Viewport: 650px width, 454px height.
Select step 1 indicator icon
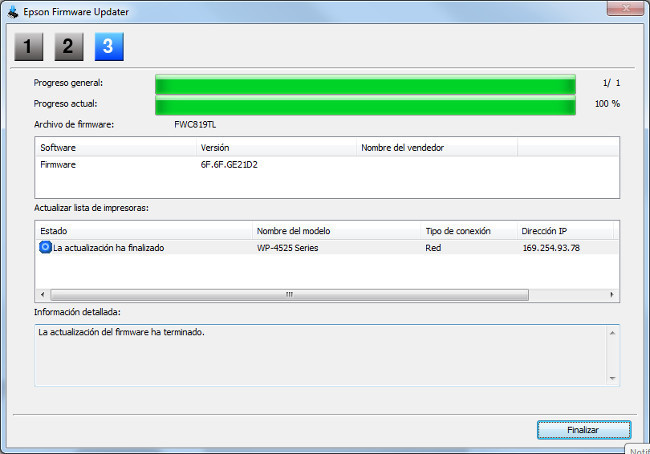[x=29, y=46]
